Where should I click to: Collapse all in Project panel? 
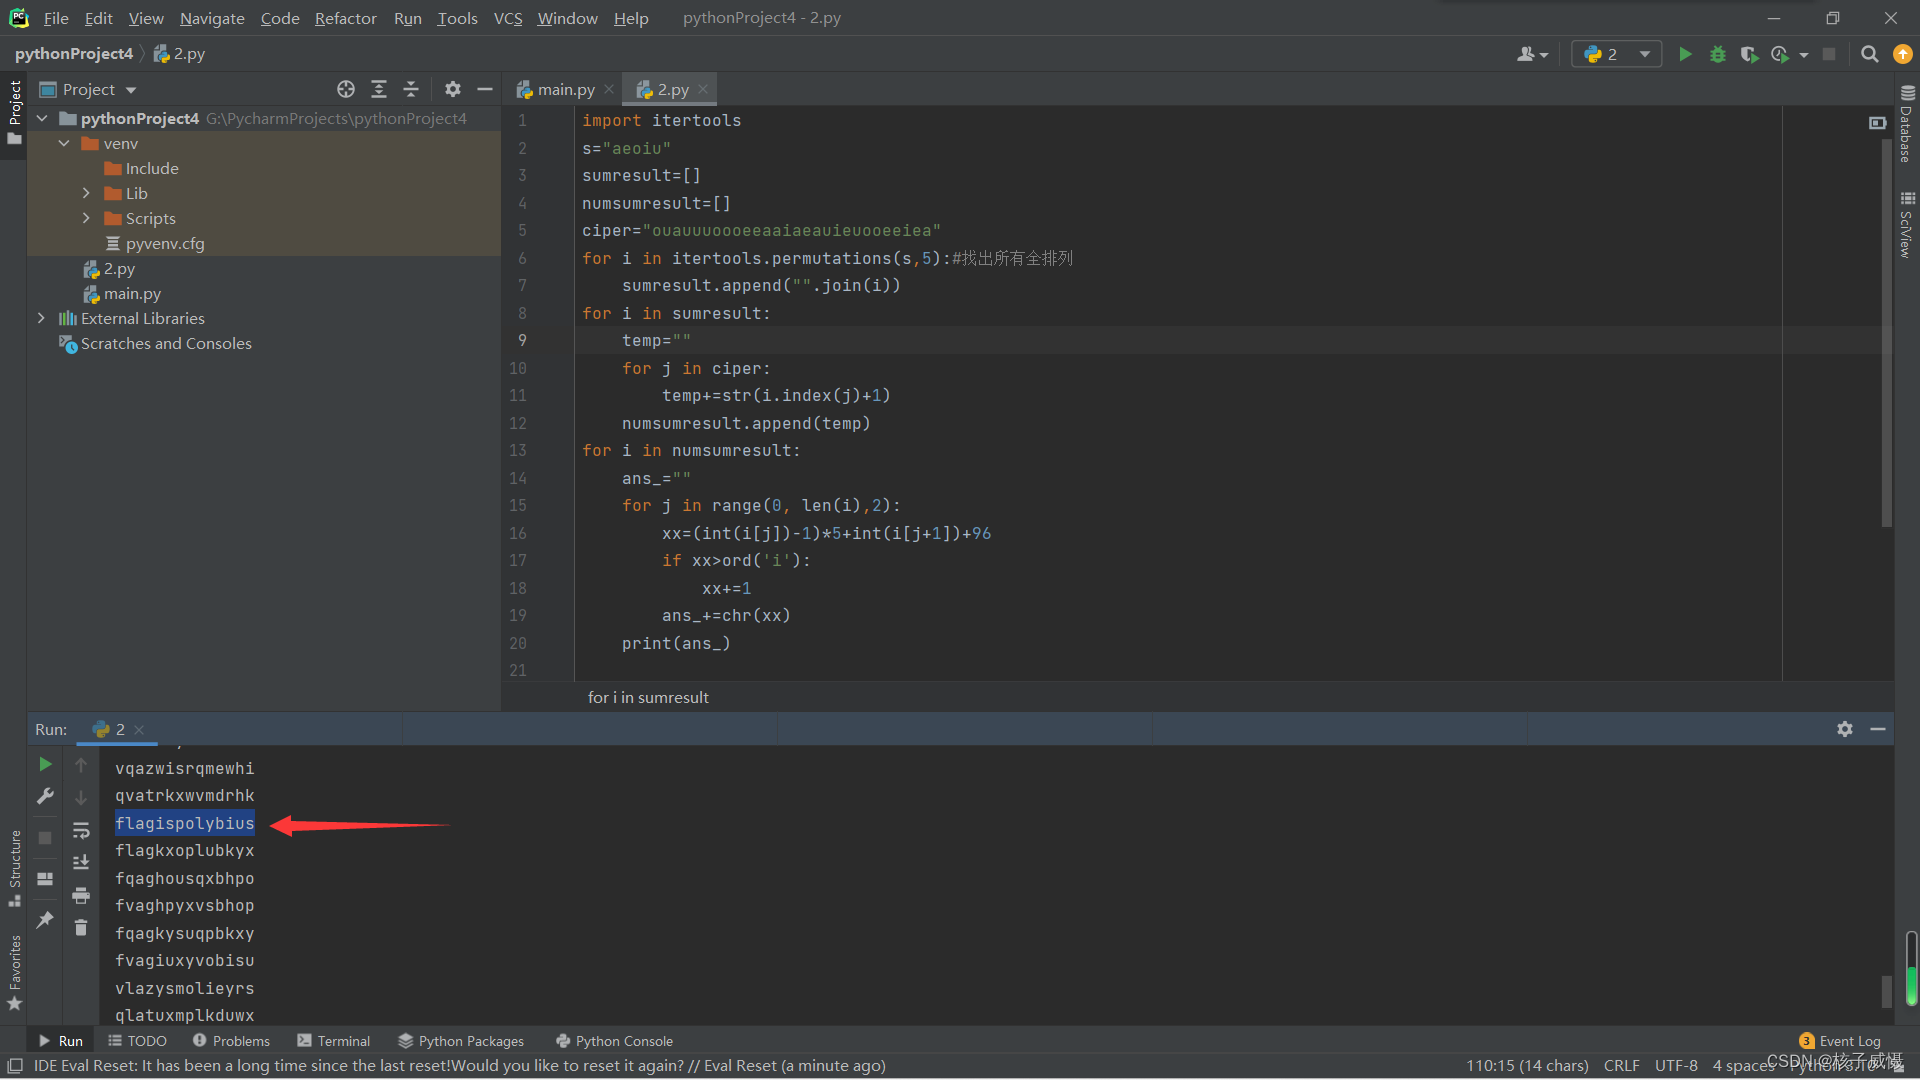[x=411, y=89]
